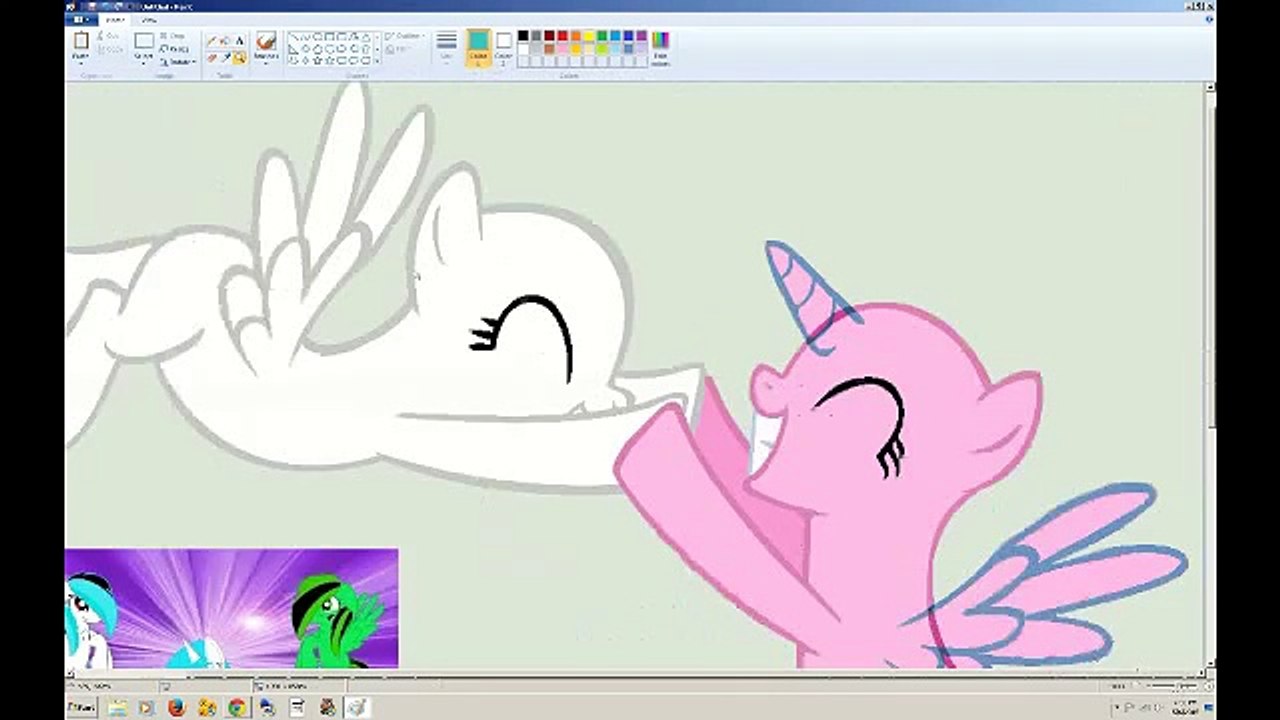Open the line Size dropdown
1280x720 pixels.
click(446, 47)
